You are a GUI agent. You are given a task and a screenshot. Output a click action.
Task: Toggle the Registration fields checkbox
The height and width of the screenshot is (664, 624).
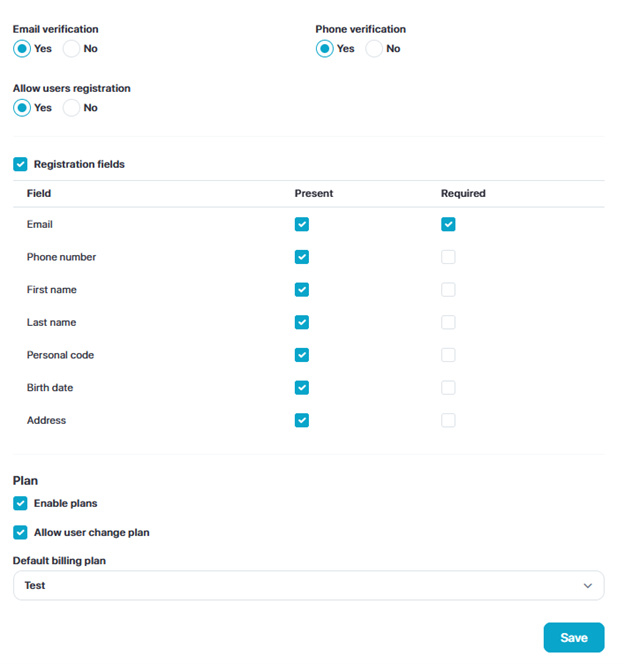tap(20, 164)
